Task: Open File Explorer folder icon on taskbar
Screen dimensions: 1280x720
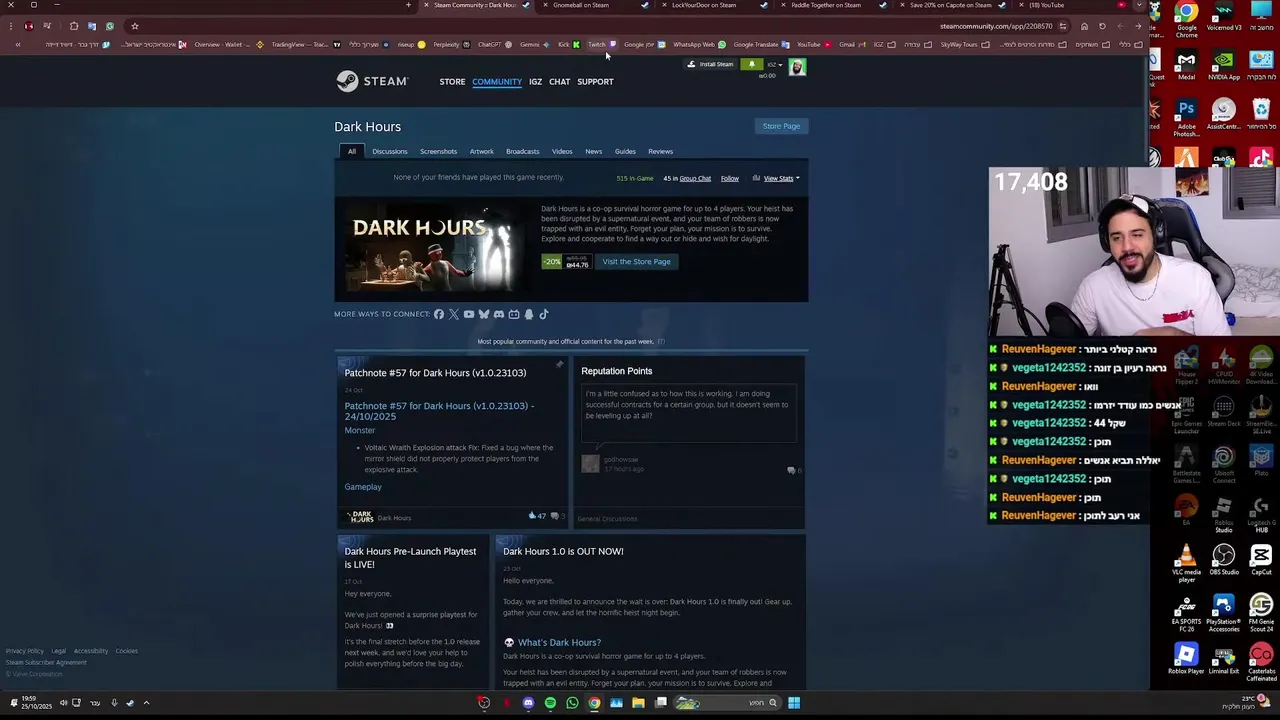Action: tap(638, 703)
